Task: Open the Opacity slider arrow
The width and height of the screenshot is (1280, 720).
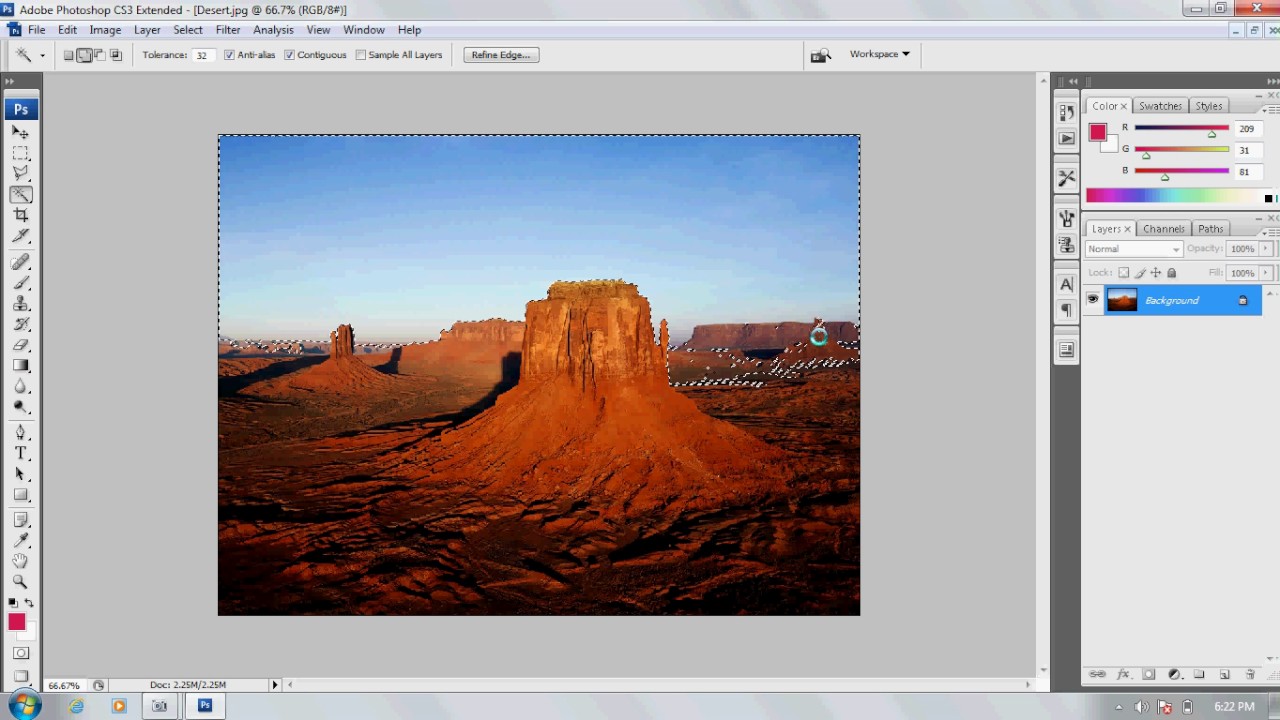Action: pyautogui.click(x=1265, y=249)
